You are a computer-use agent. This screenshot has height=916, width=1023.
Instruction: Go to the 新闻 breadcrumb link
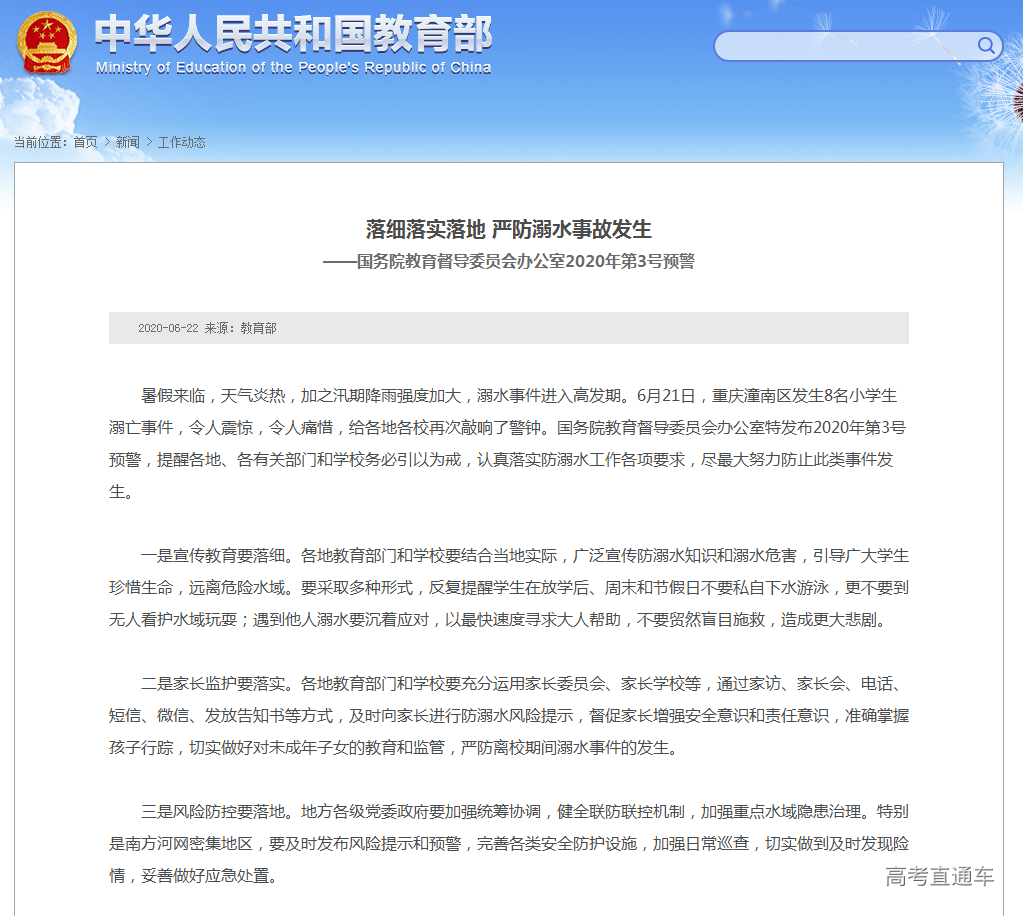[x=128, y=142]
